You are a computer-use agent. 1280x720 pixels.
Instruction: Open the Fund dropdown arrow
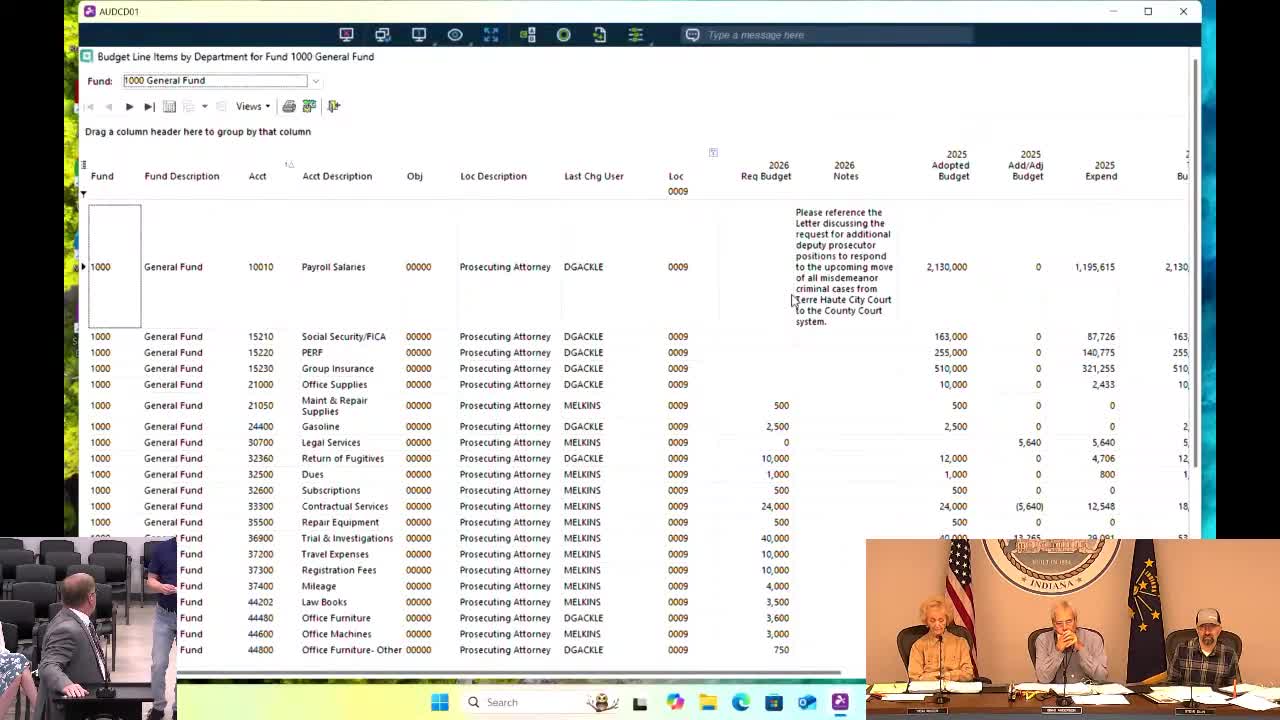pyautogui.click(x=315, y=81)
